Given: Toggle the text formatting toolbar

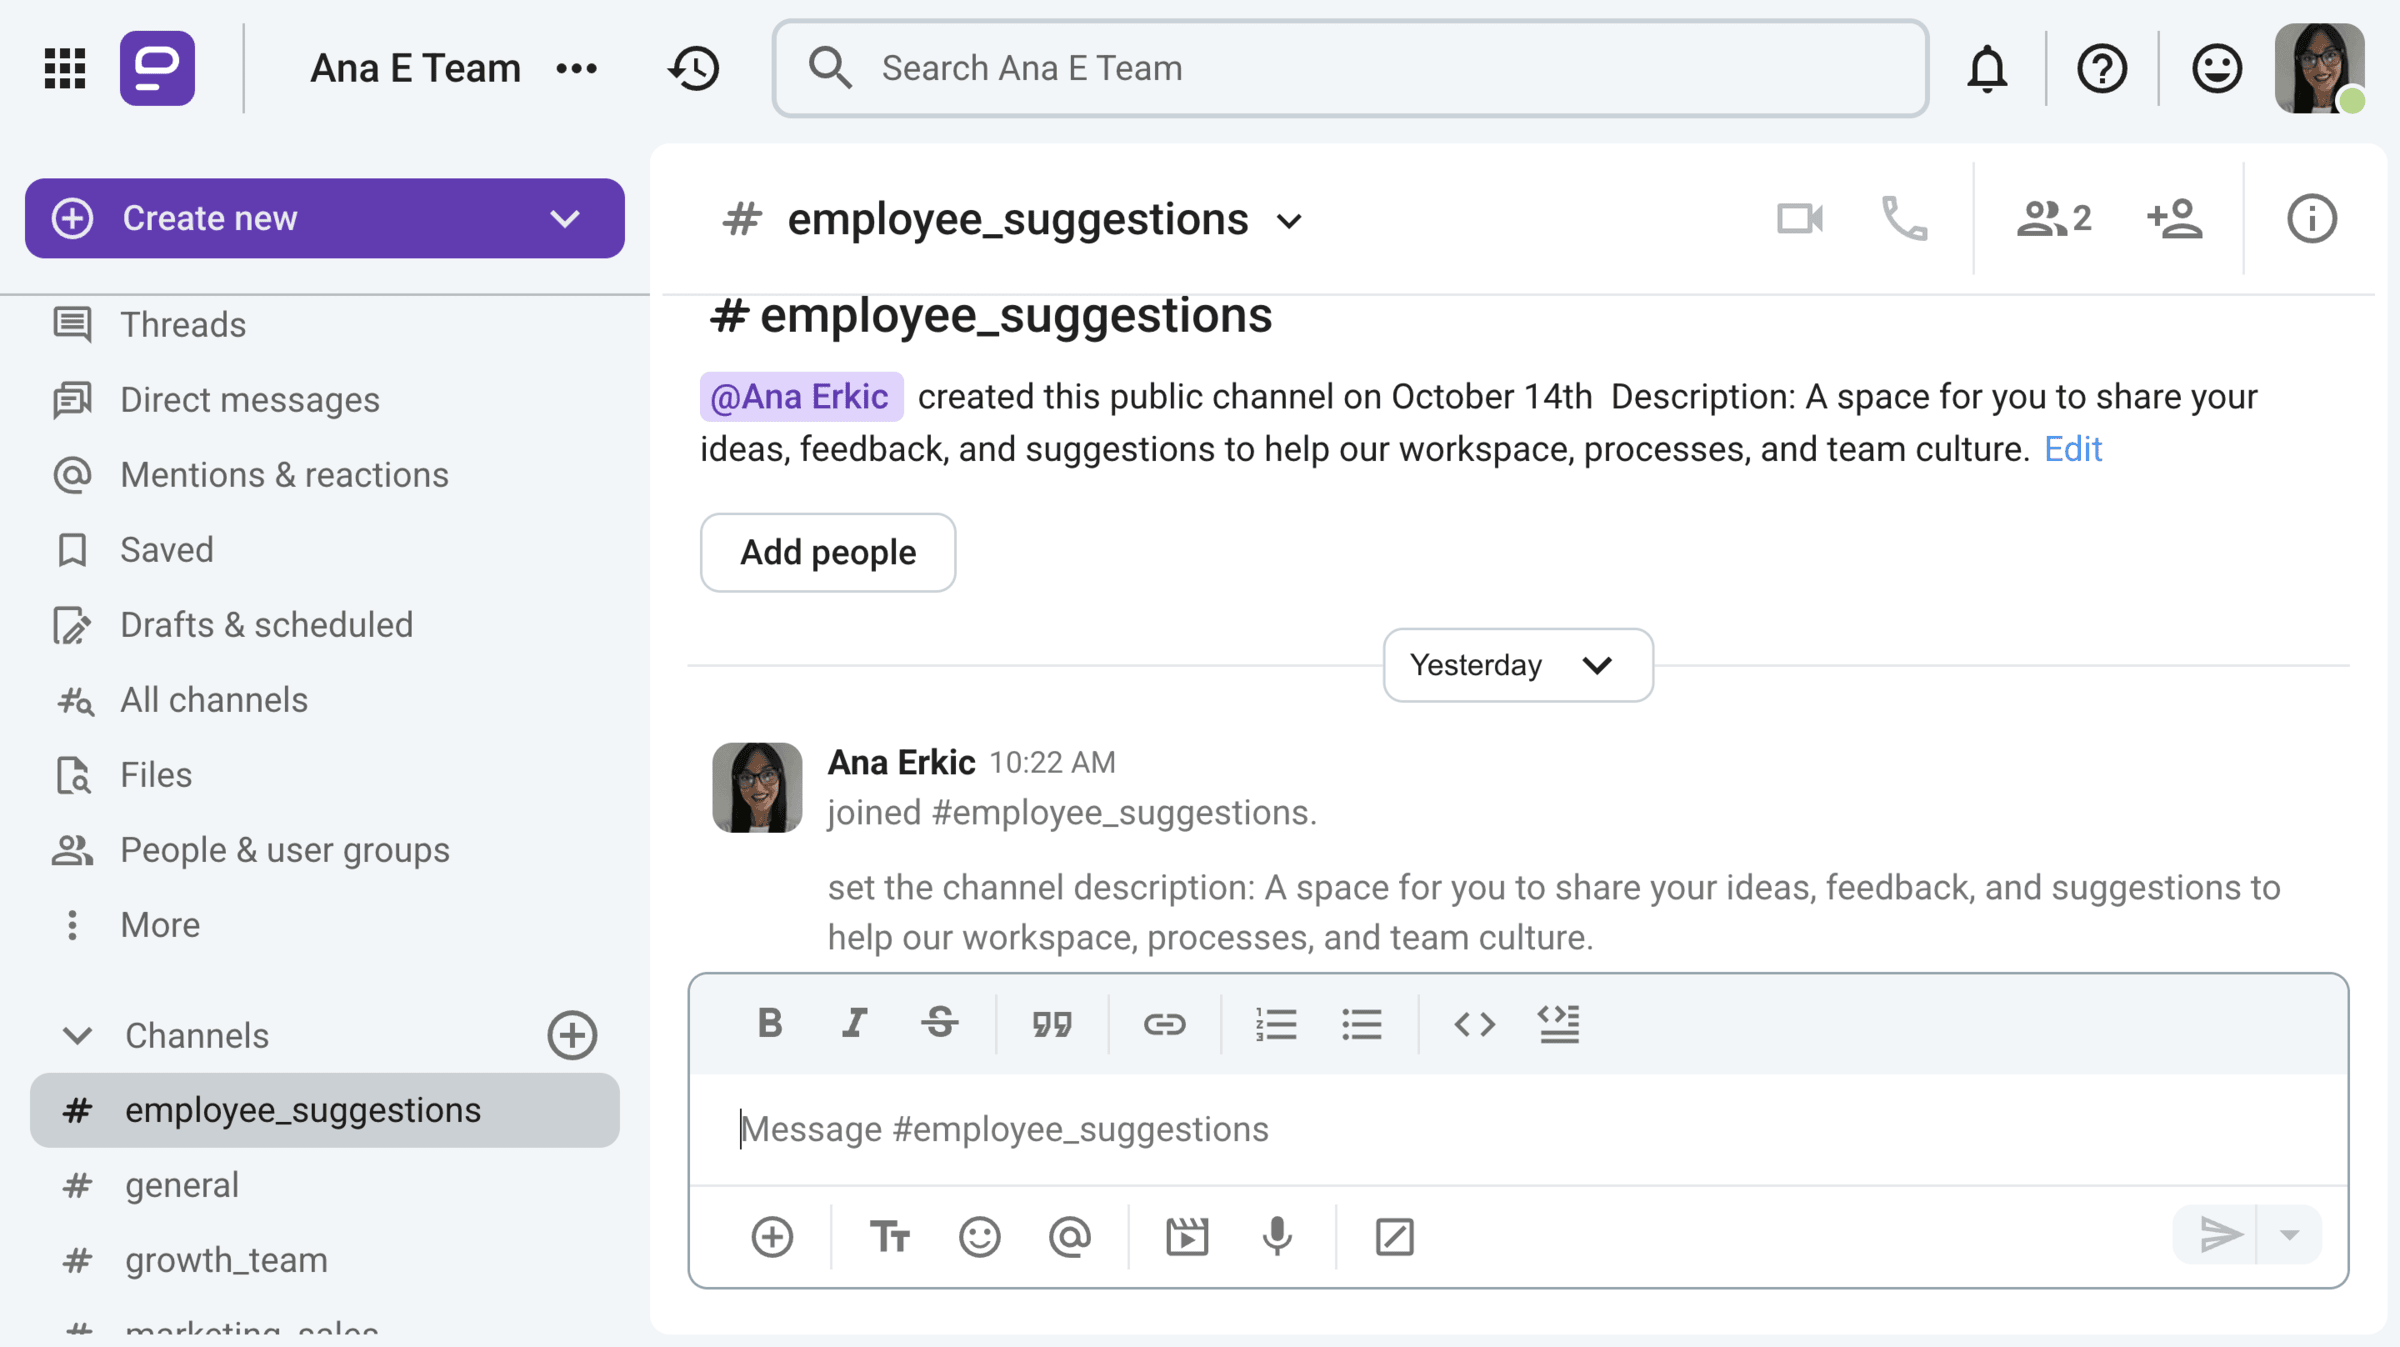Looking at the screenshot, I should point(888,1237).
